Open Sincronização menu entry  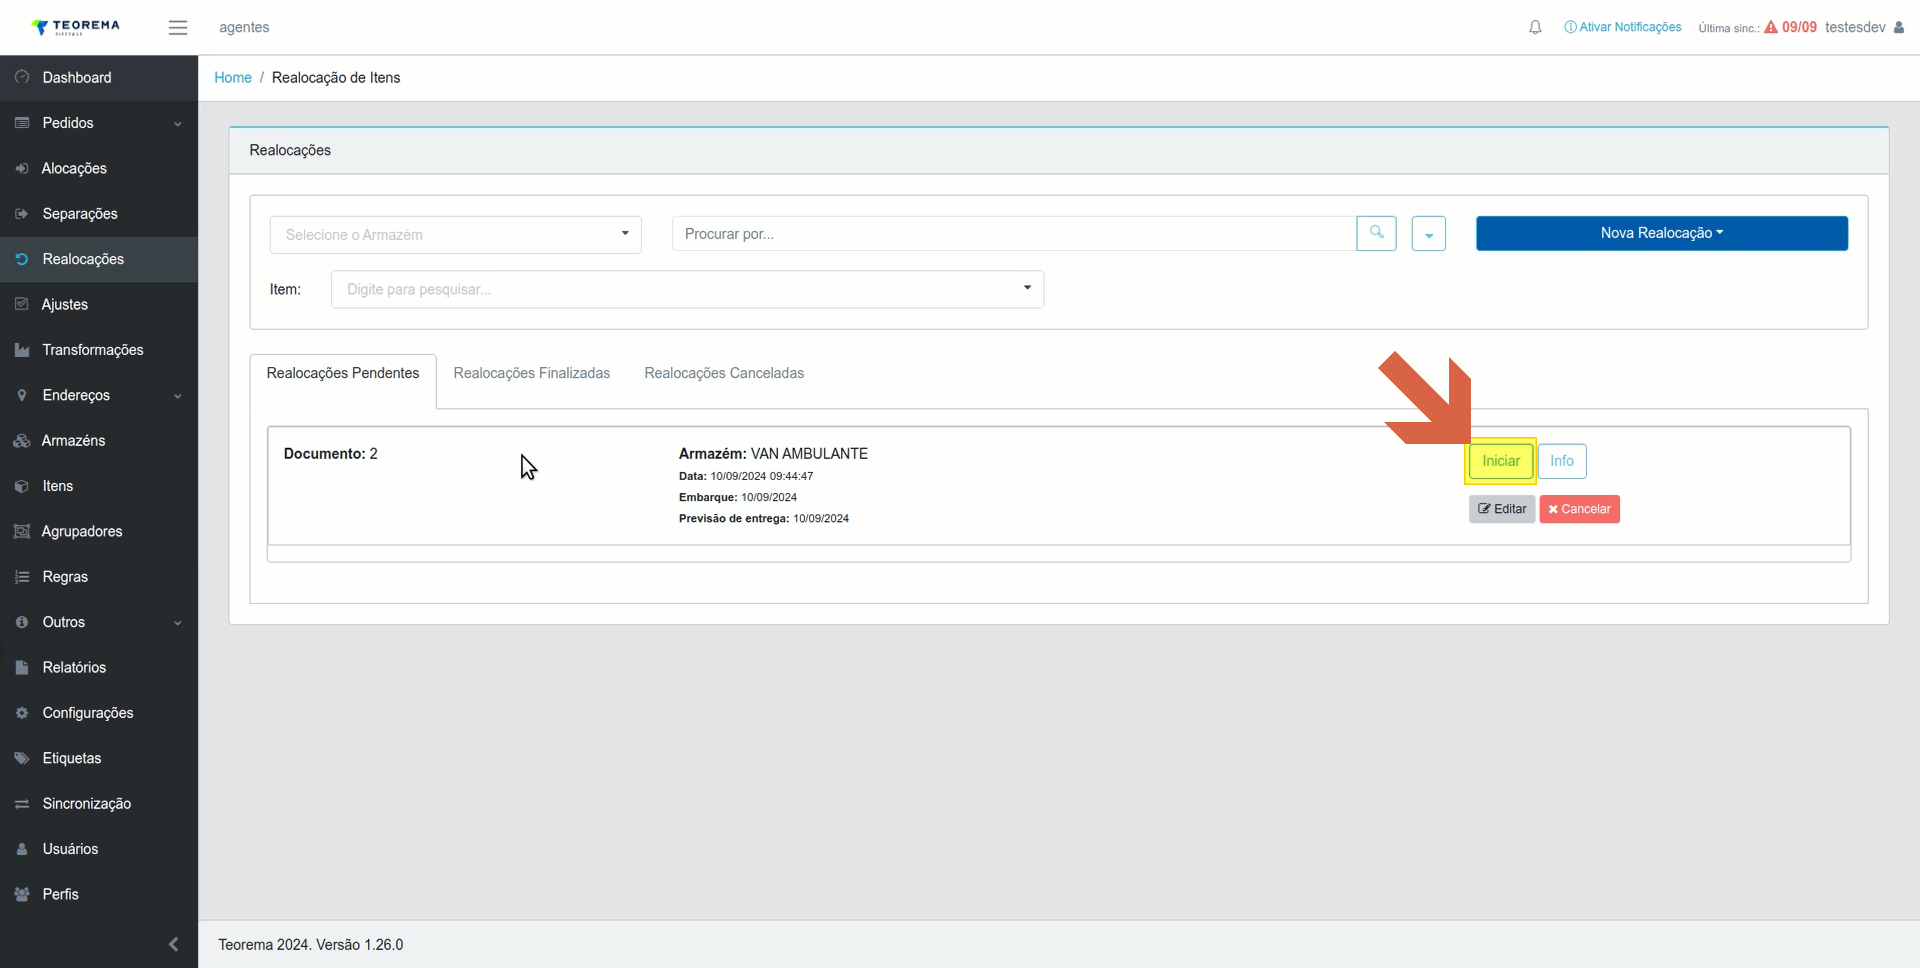[99, 804]
